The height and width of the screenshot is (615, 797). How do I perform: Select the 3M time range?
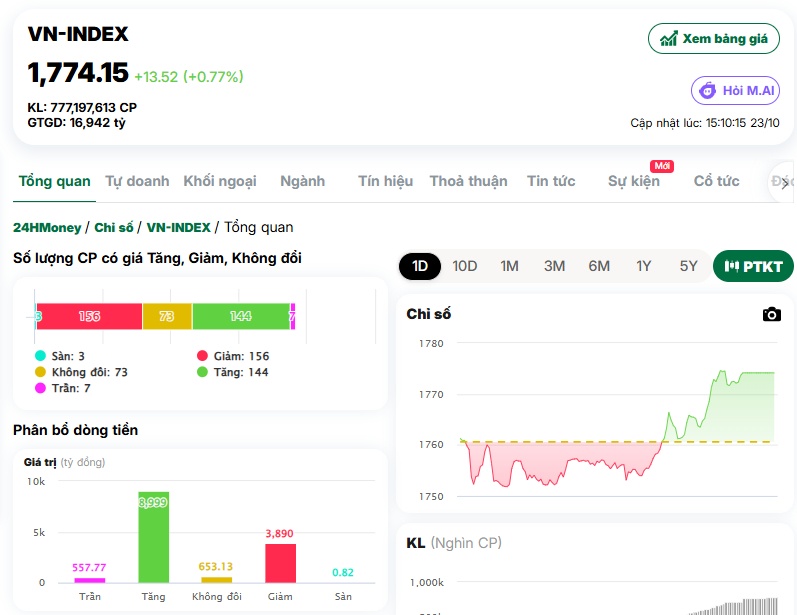pos(554,266)
